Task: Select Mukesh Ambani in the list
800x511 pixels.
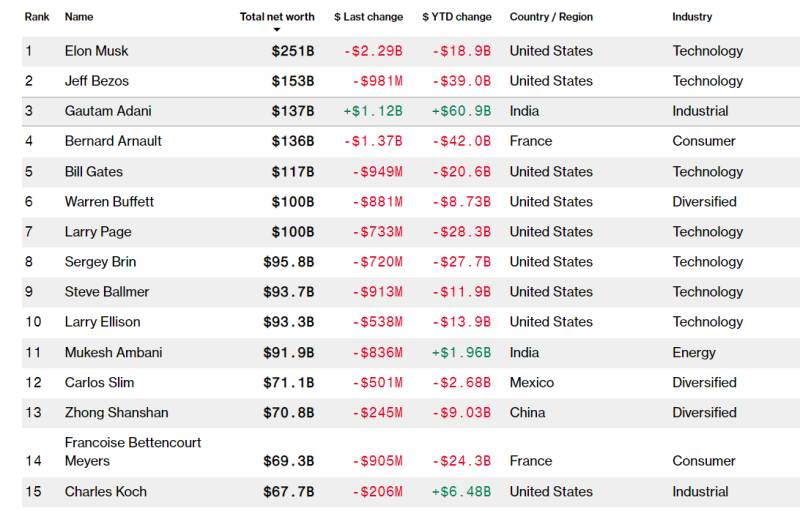Action: (113, 352)
